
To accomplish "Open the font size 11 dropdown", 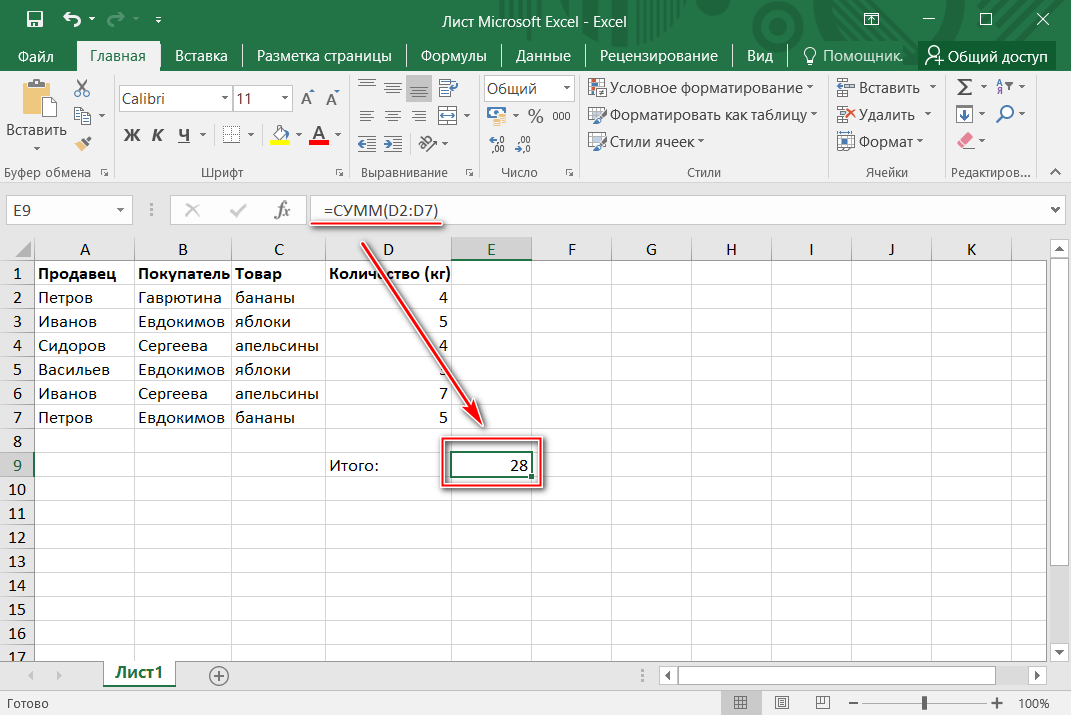I will 285,98.
